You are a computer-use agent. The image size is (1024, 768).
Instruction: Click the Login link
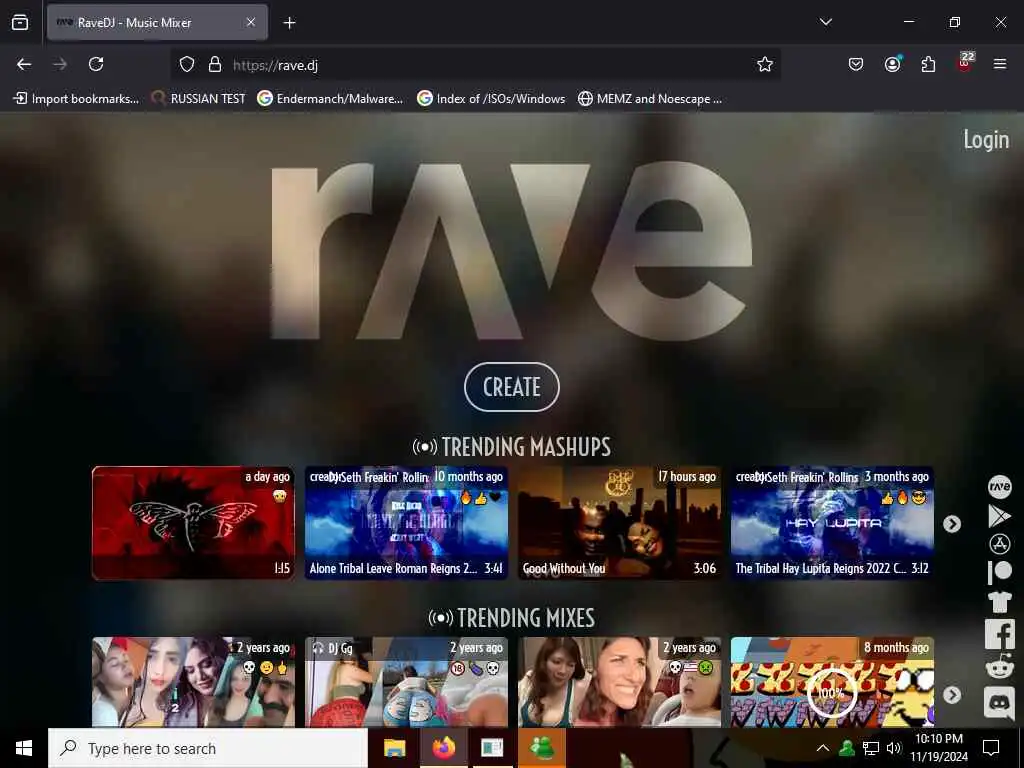click(x=985, y=139)
